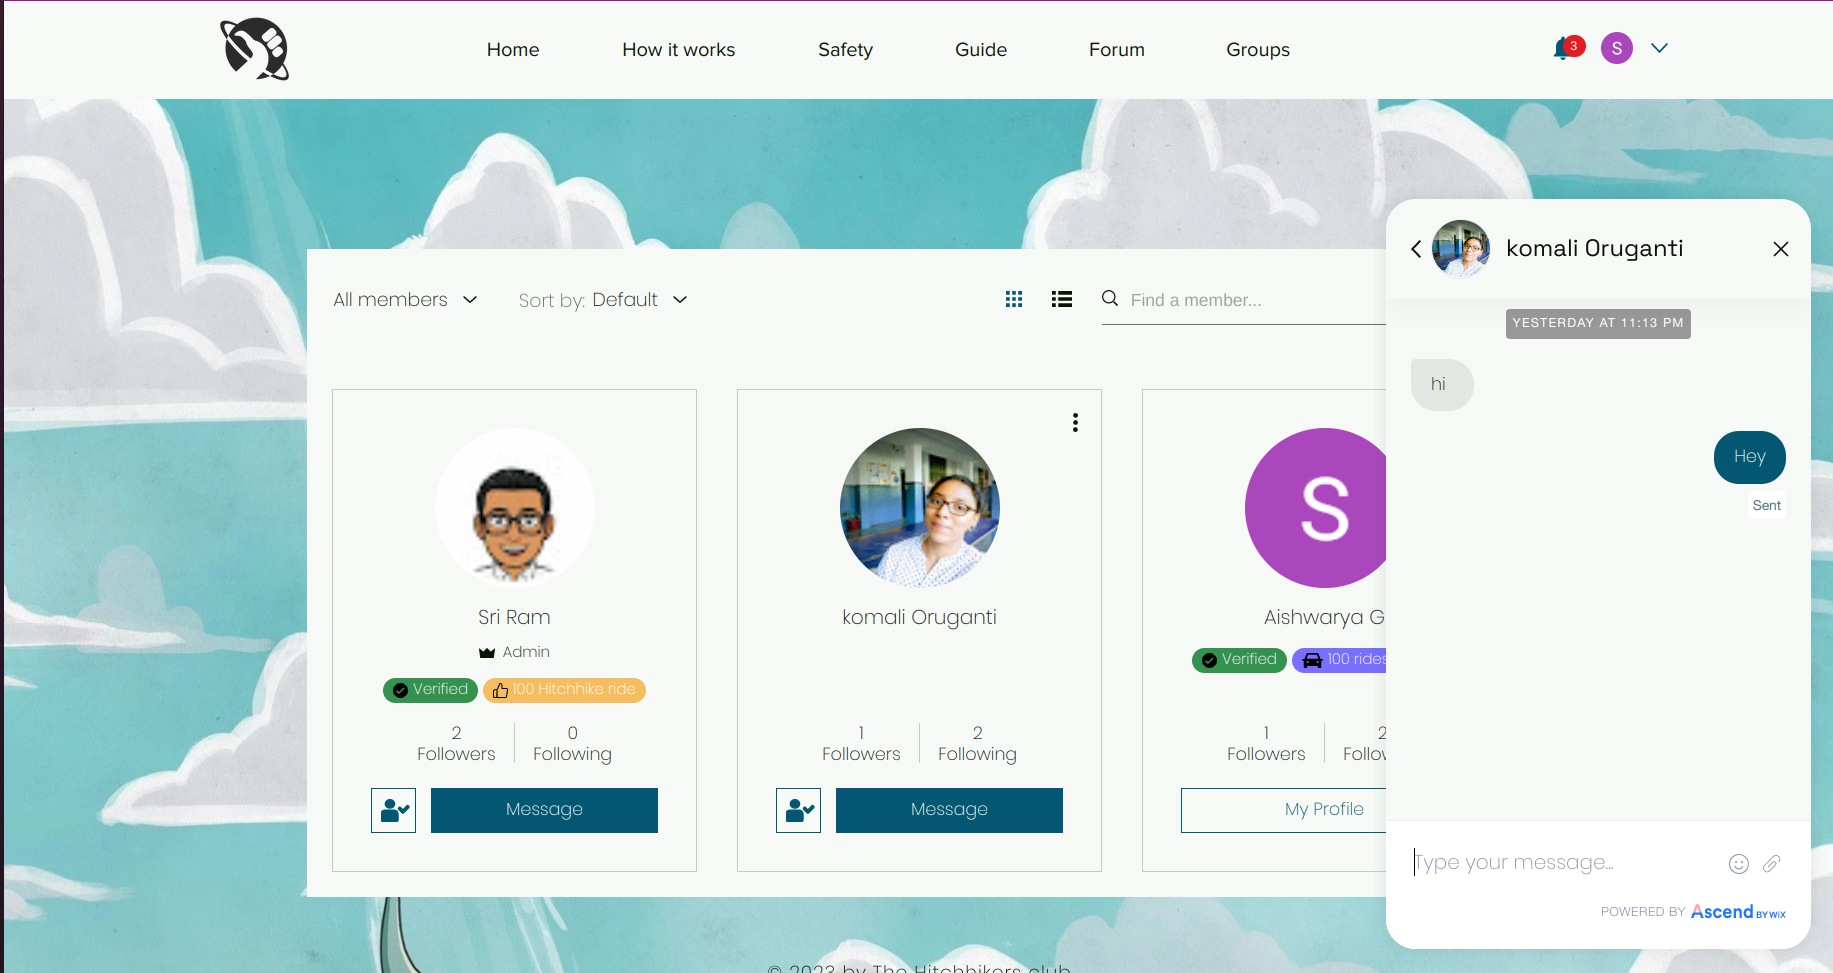Message Sri Ram
The width and height of the screenshot is (1833, 973).
(x=544, y=810)
